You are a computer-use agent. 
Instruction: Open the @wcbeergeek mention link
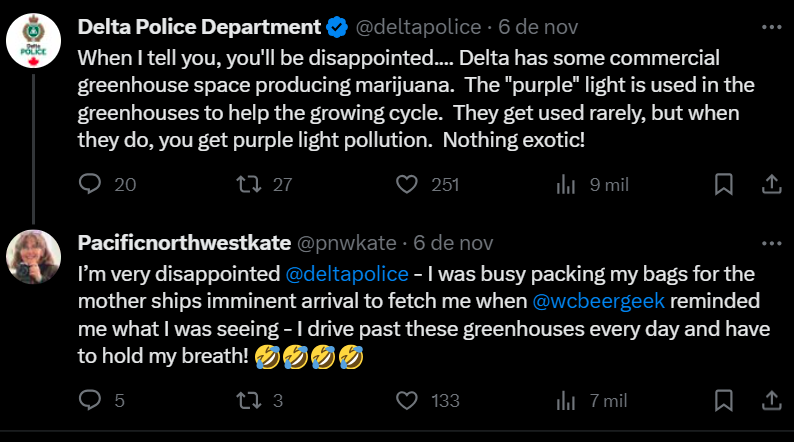click(597, 300)
